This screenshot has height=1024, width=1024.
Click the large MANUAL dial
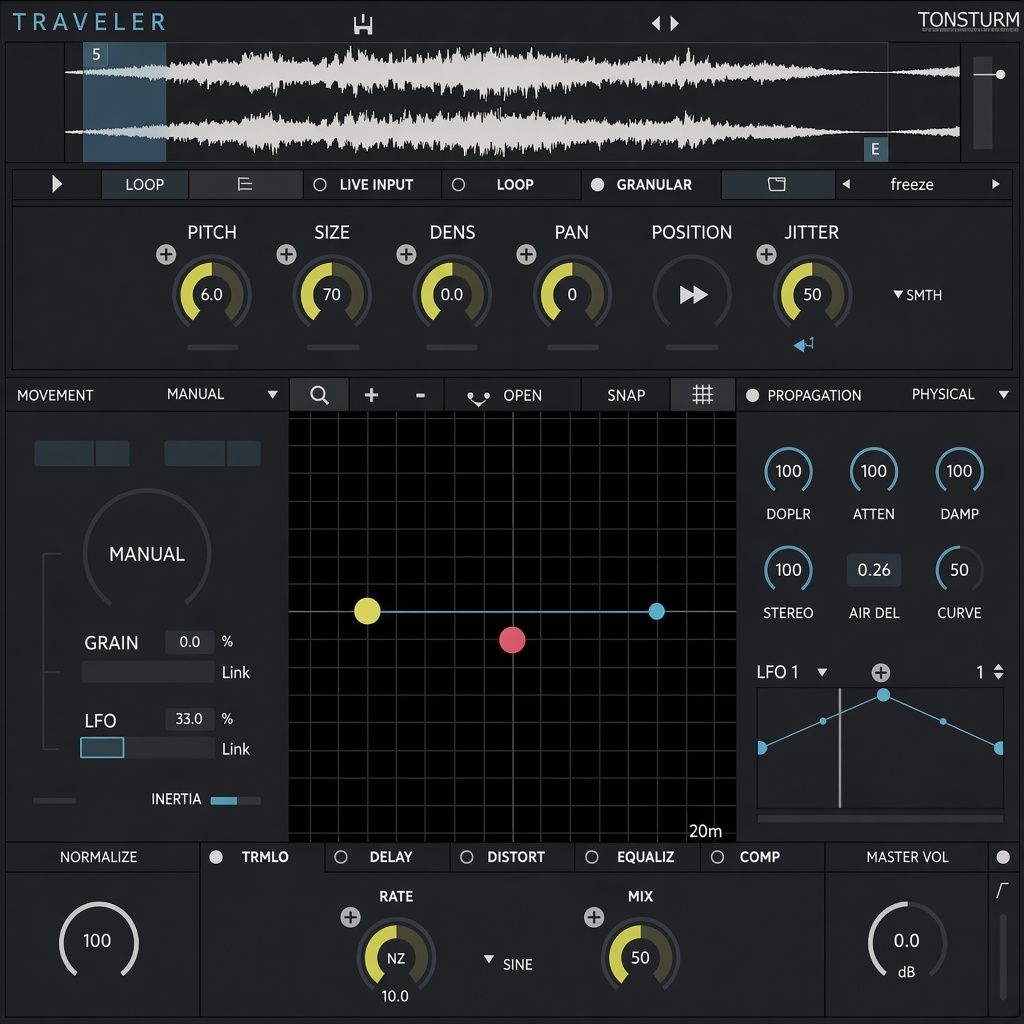click(147, 552)
